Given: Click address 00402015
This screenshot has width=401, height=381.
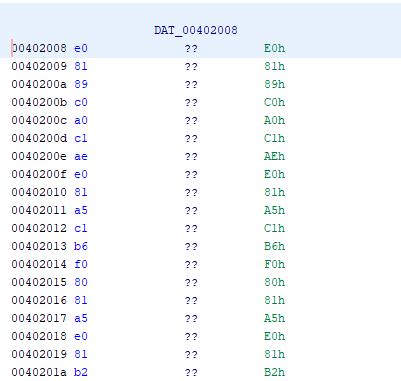Looking at the screenshot, I should (x=39, y=282).
